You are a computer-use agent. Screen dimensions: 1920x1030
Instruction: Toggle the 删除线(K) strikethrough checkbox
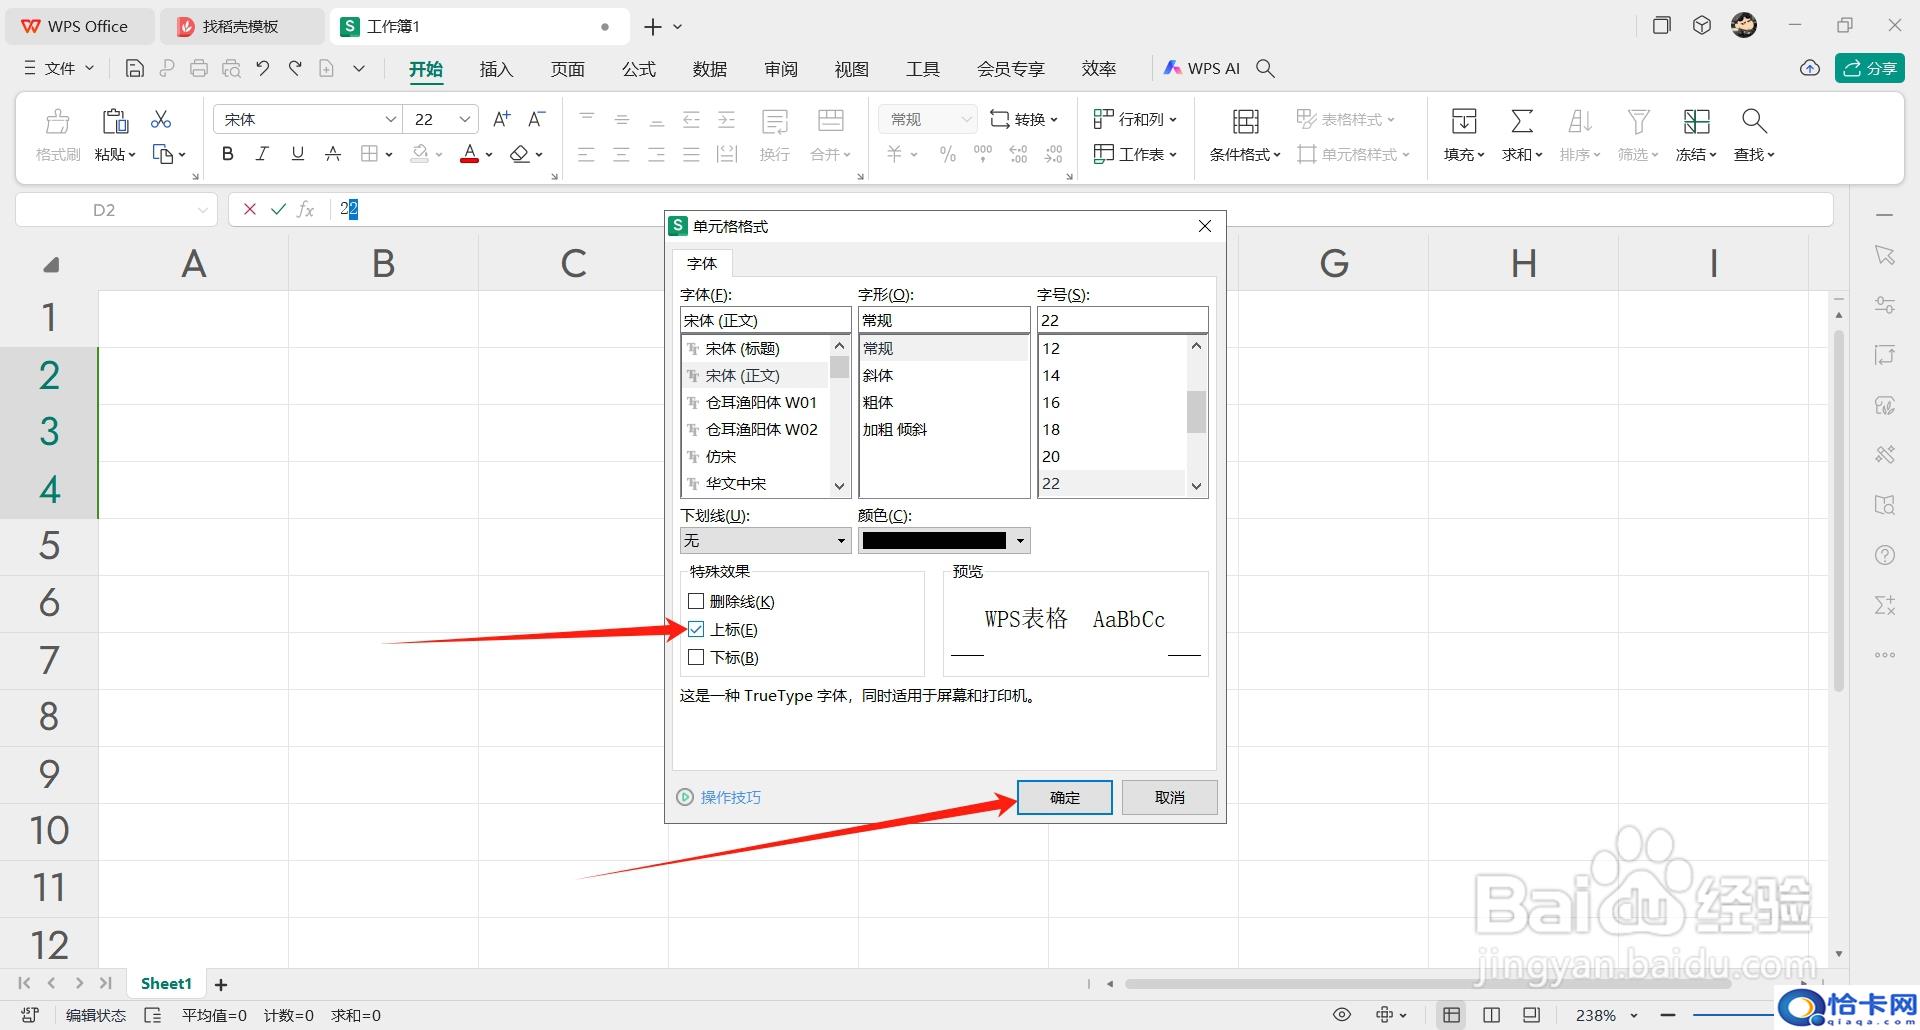coord(696,602)
